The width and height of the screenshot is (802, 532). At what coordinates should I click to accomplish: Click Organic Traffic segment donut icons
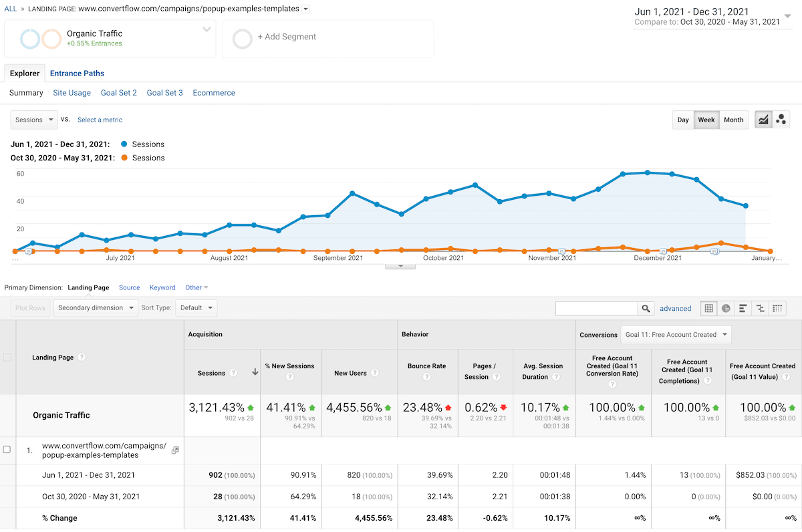pyautogui.click(x=41, y=39)
